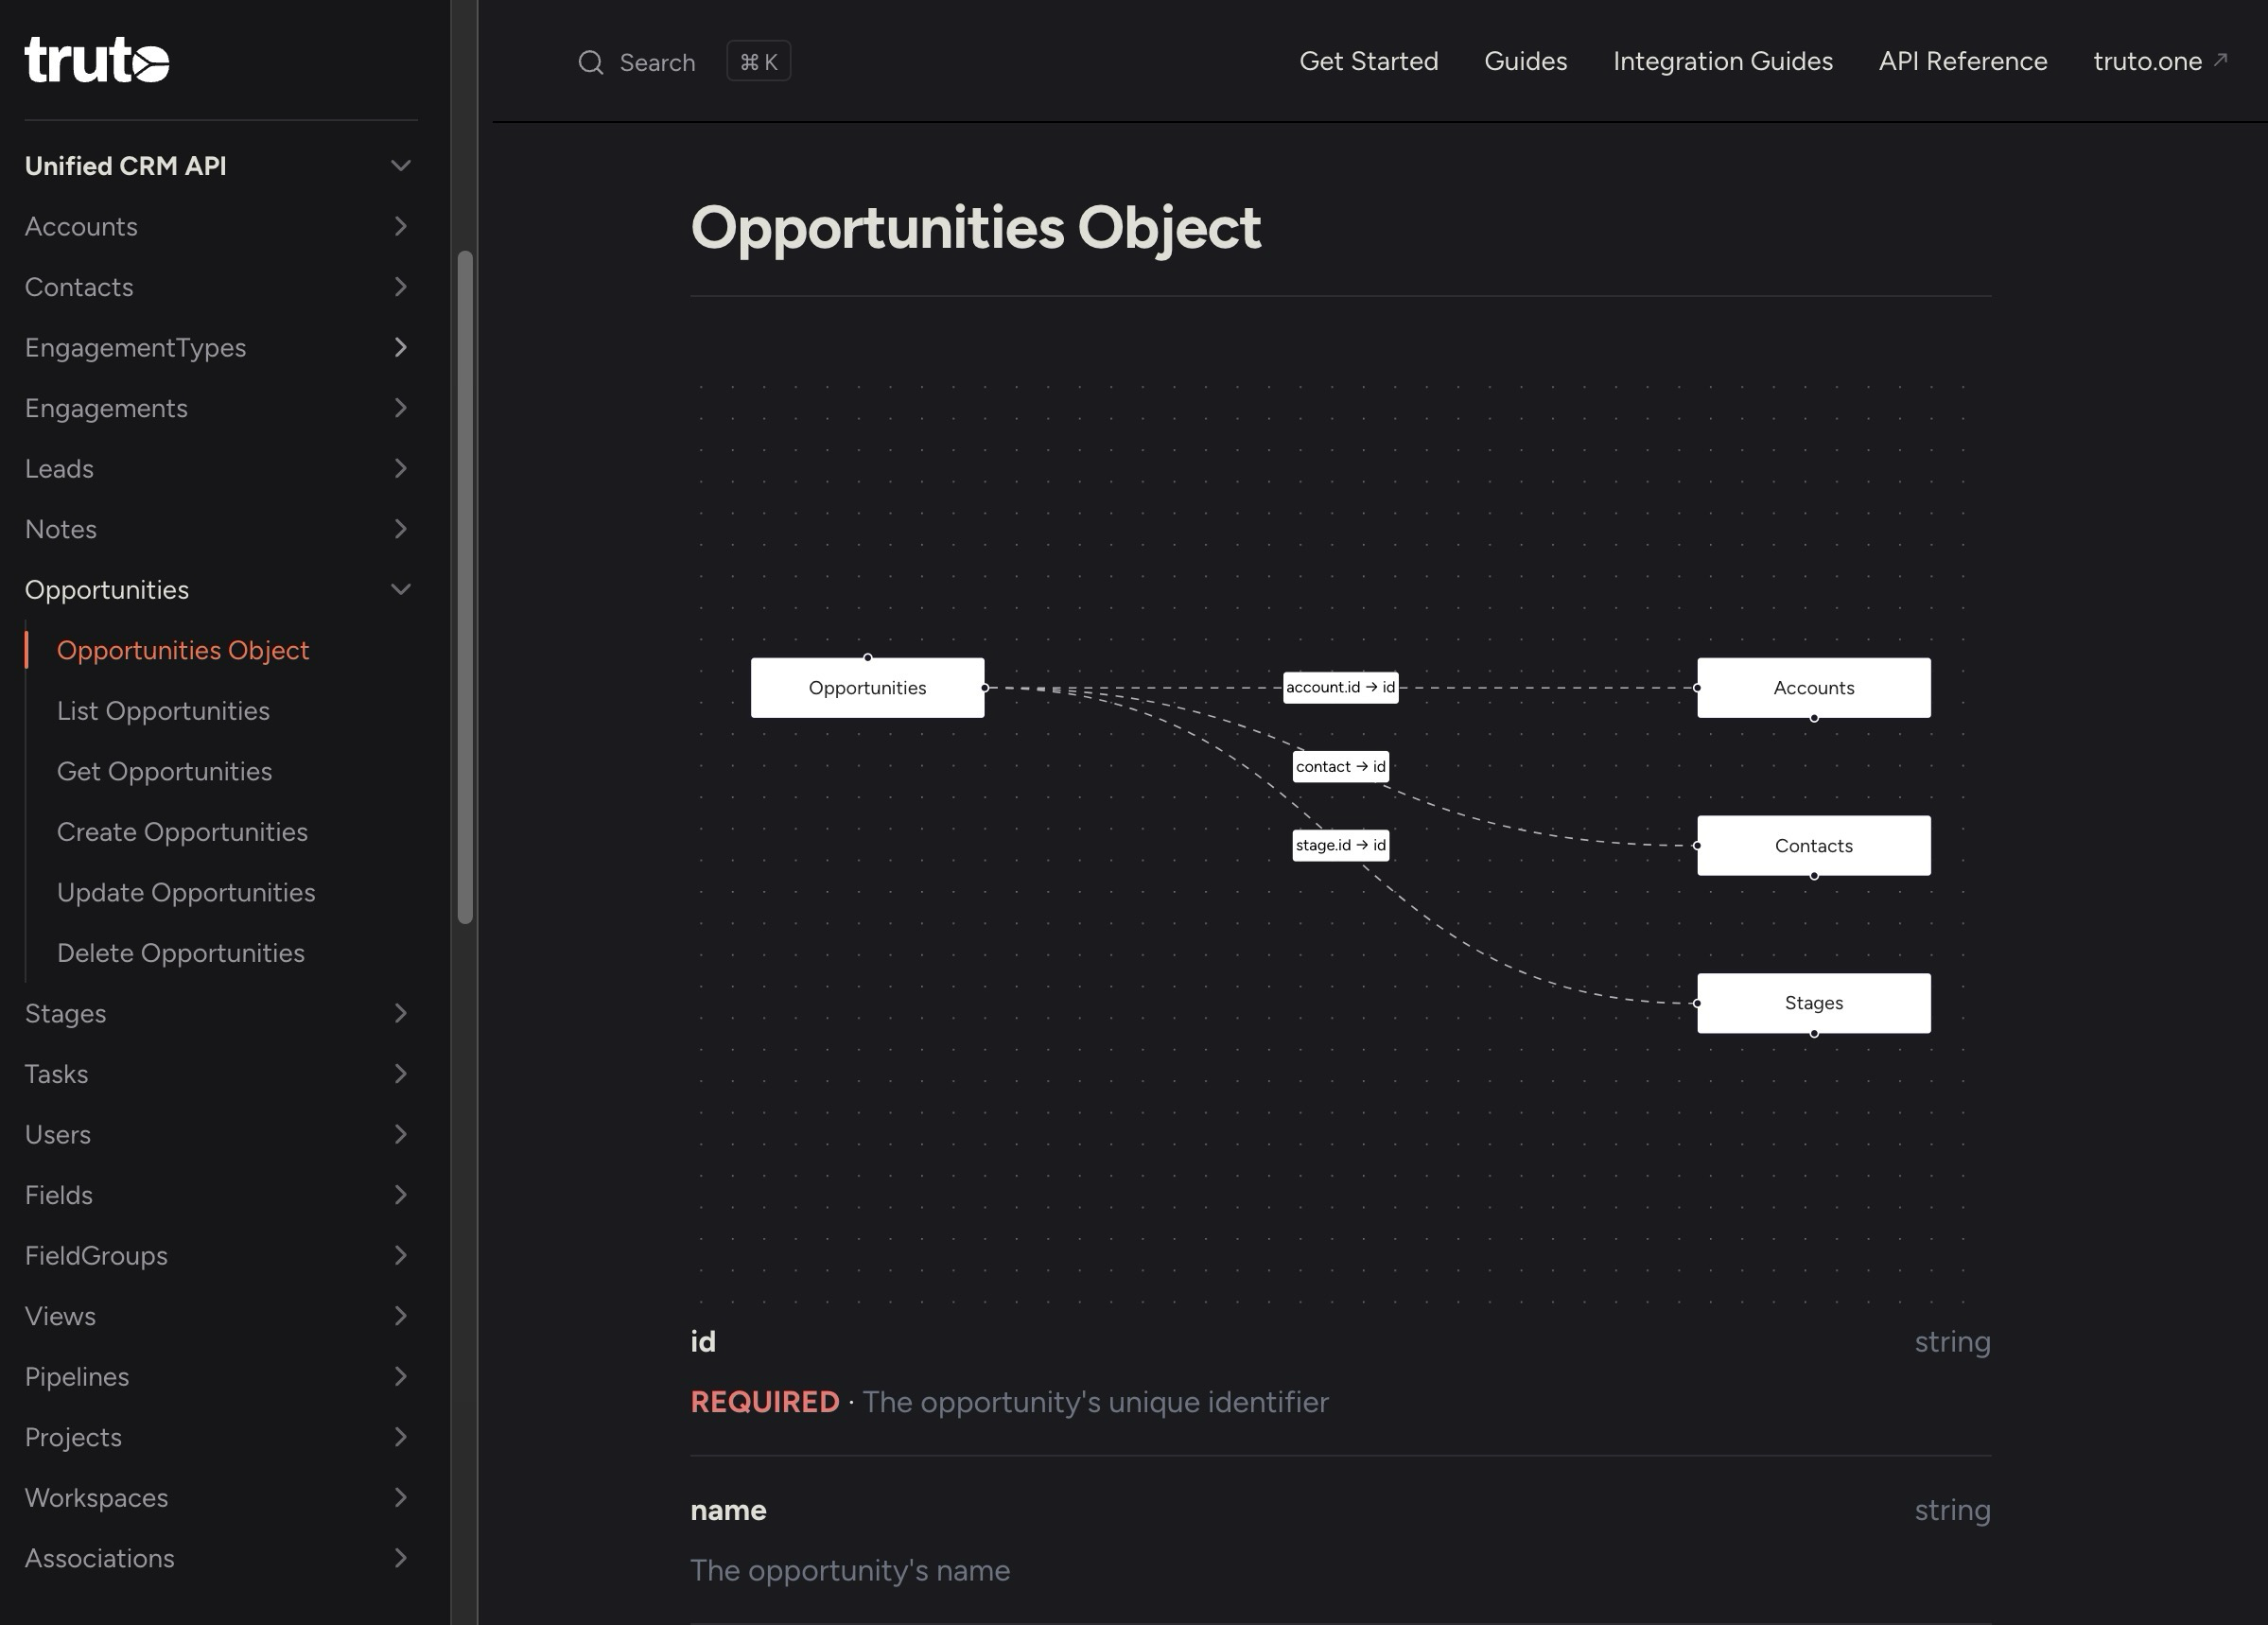The width and height of the screenshot is (2268, 1625).
Task: Open List Opportunities page
Action: point(163,711)
